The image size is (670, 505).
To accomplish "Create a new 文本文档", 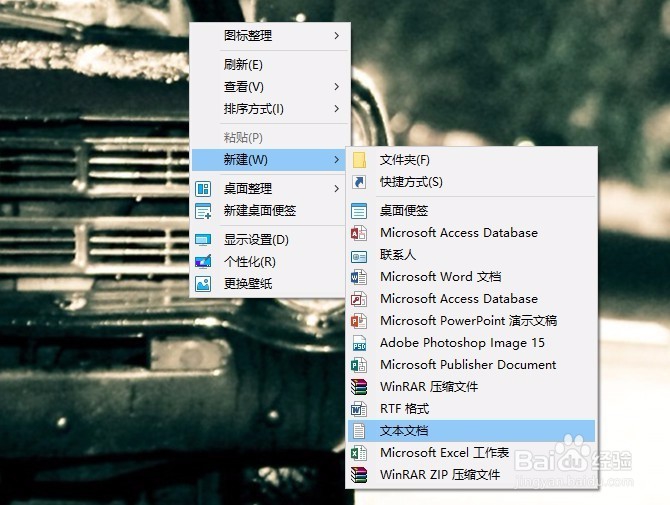I will point(471,431).
